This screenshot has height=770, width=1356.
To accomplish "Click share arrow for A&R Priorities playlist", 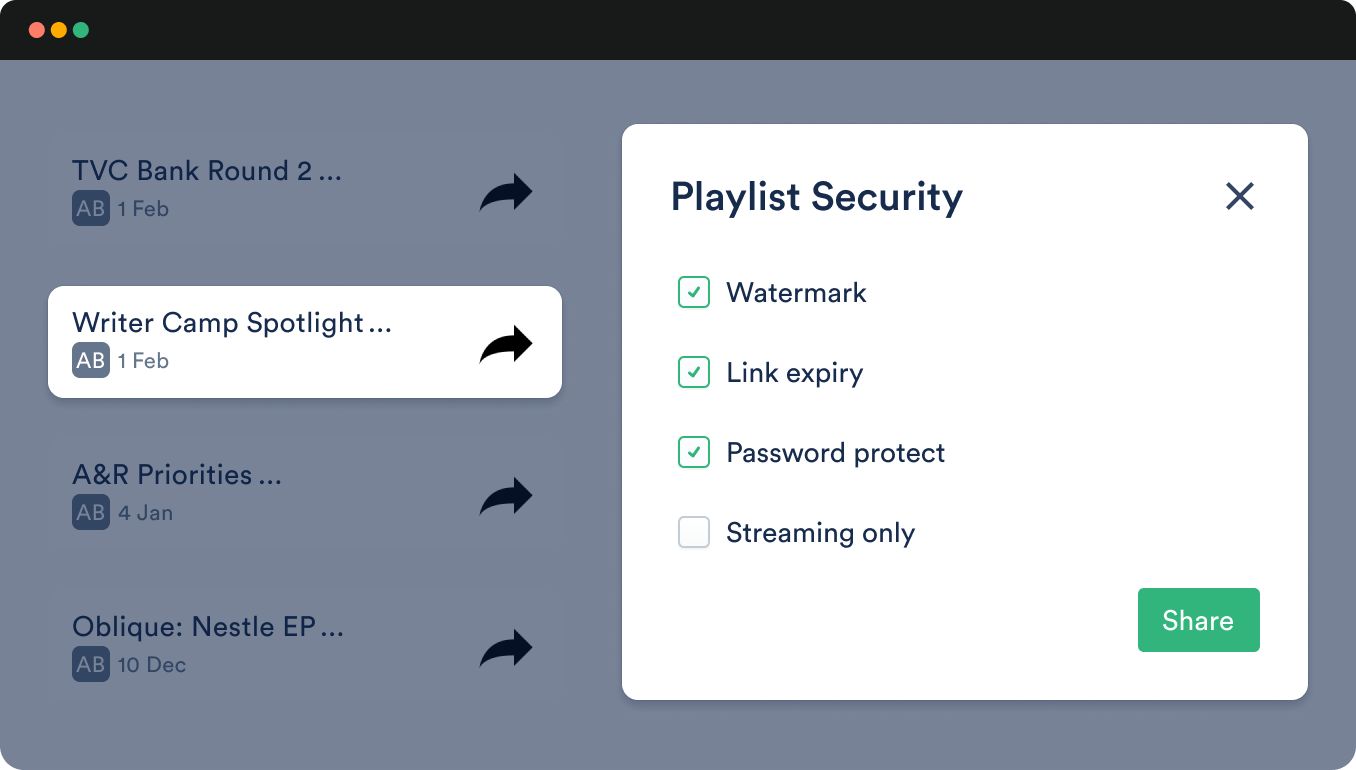I will [506, 497].
